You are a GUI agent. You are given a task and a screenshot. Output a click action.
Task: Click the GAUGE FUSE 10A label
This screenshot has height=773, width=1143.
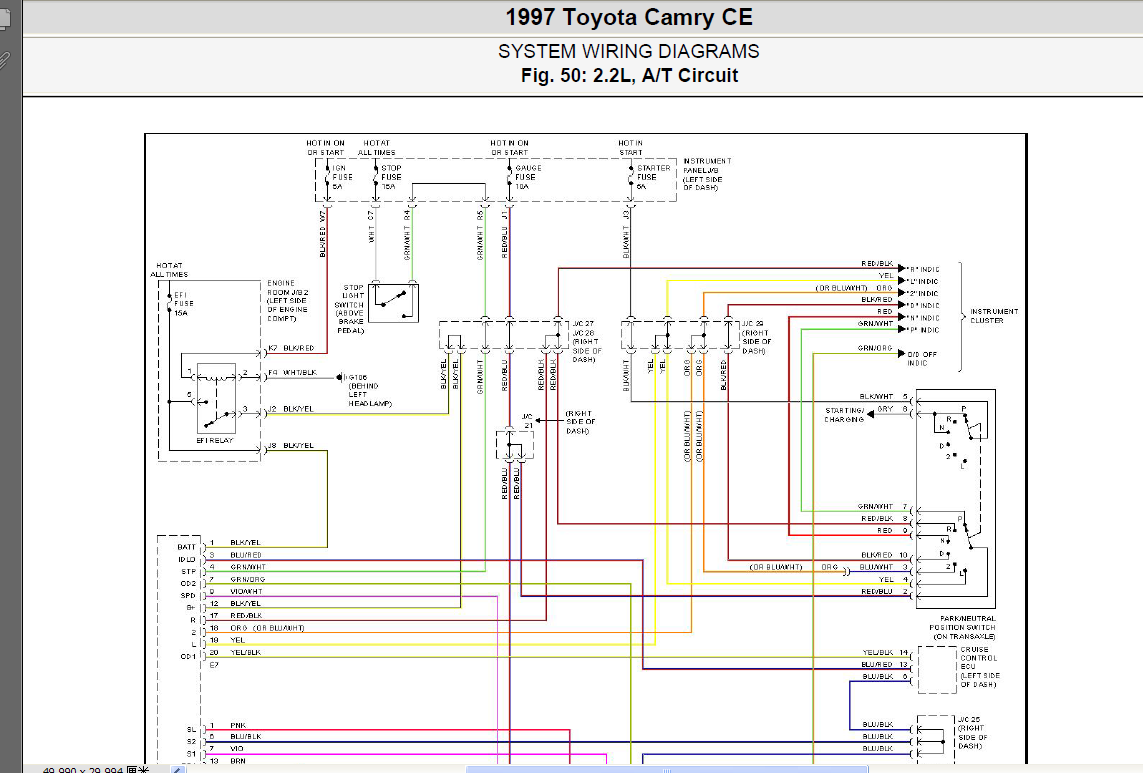528,177
